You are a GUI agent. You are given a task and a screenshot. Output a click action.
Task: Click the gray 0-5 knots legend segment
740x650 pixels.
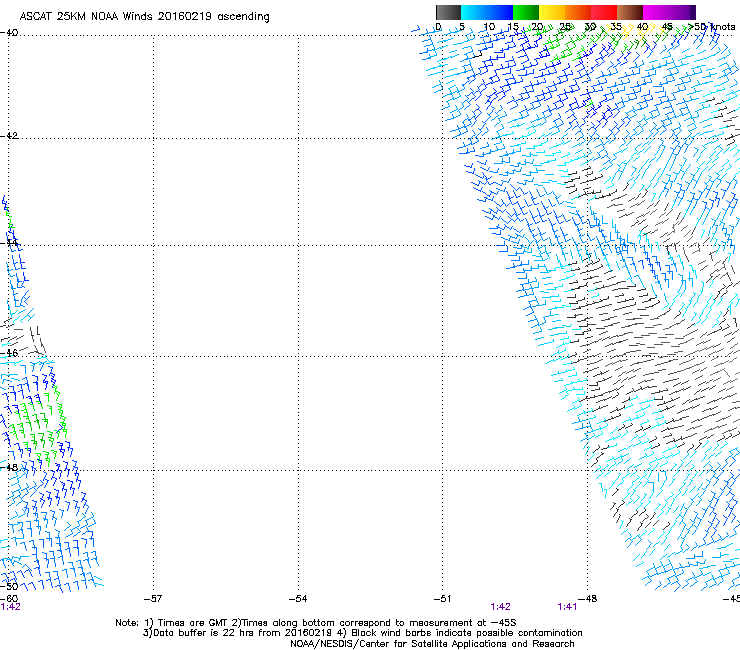(x=448, y=12)
